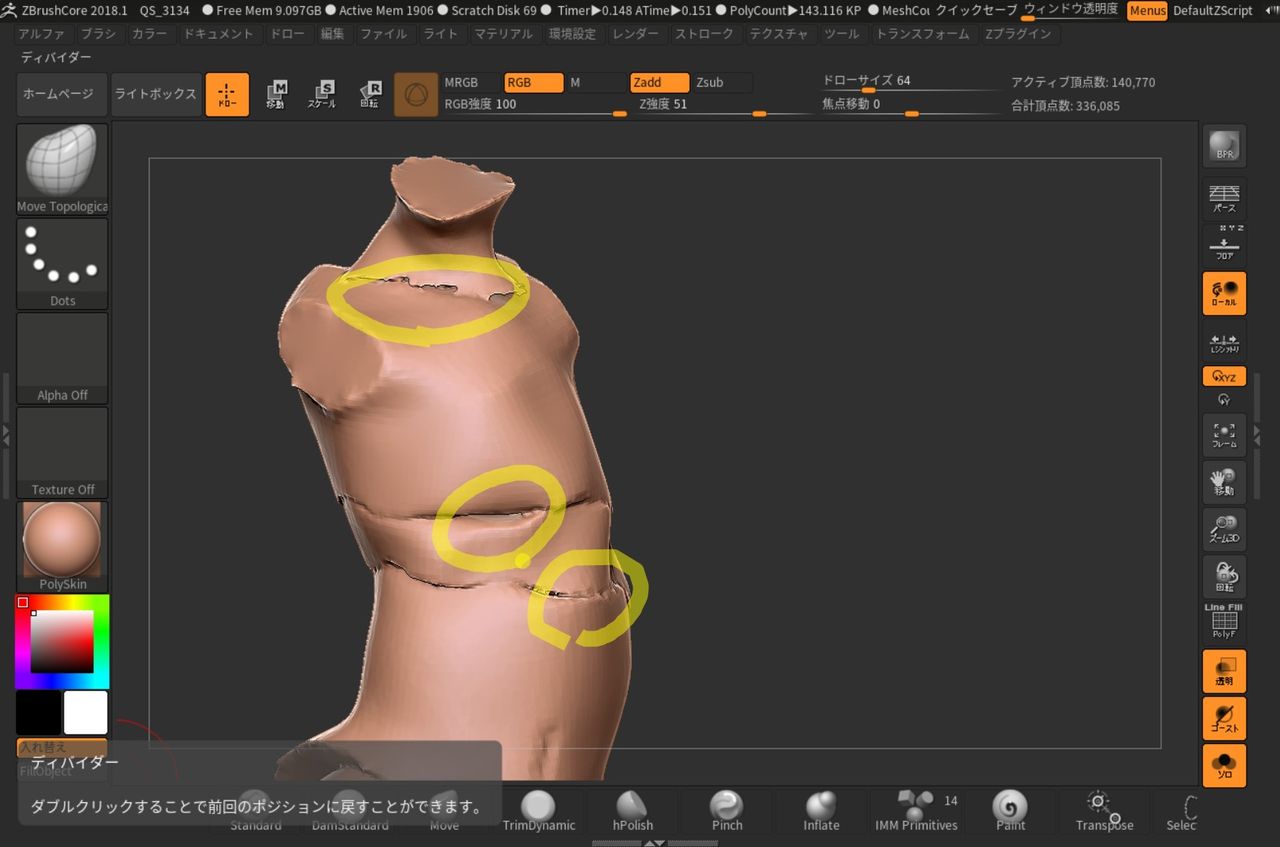The height and width of the screenshot is (847, 1280).
Task: Click the BPR render icon
Action: [x=1224, y=146]
